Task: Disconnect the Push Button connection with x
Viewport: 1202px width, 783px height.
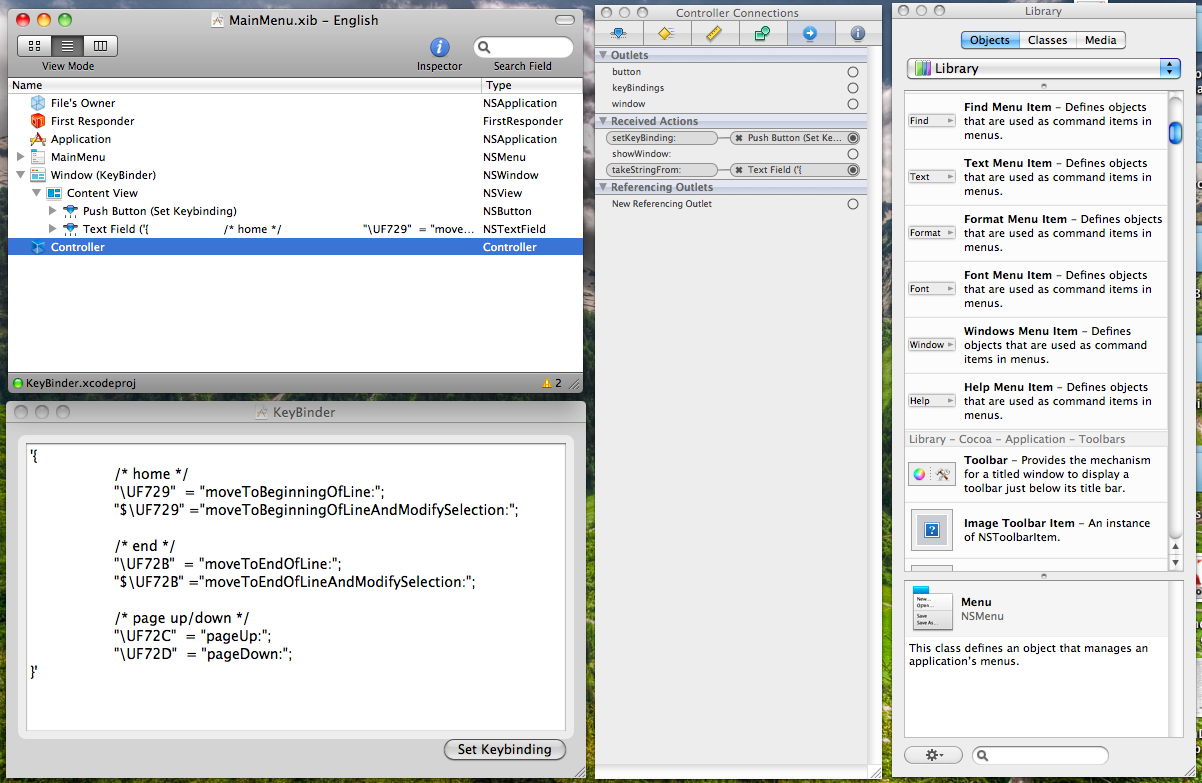Action: tap(738, 138)
